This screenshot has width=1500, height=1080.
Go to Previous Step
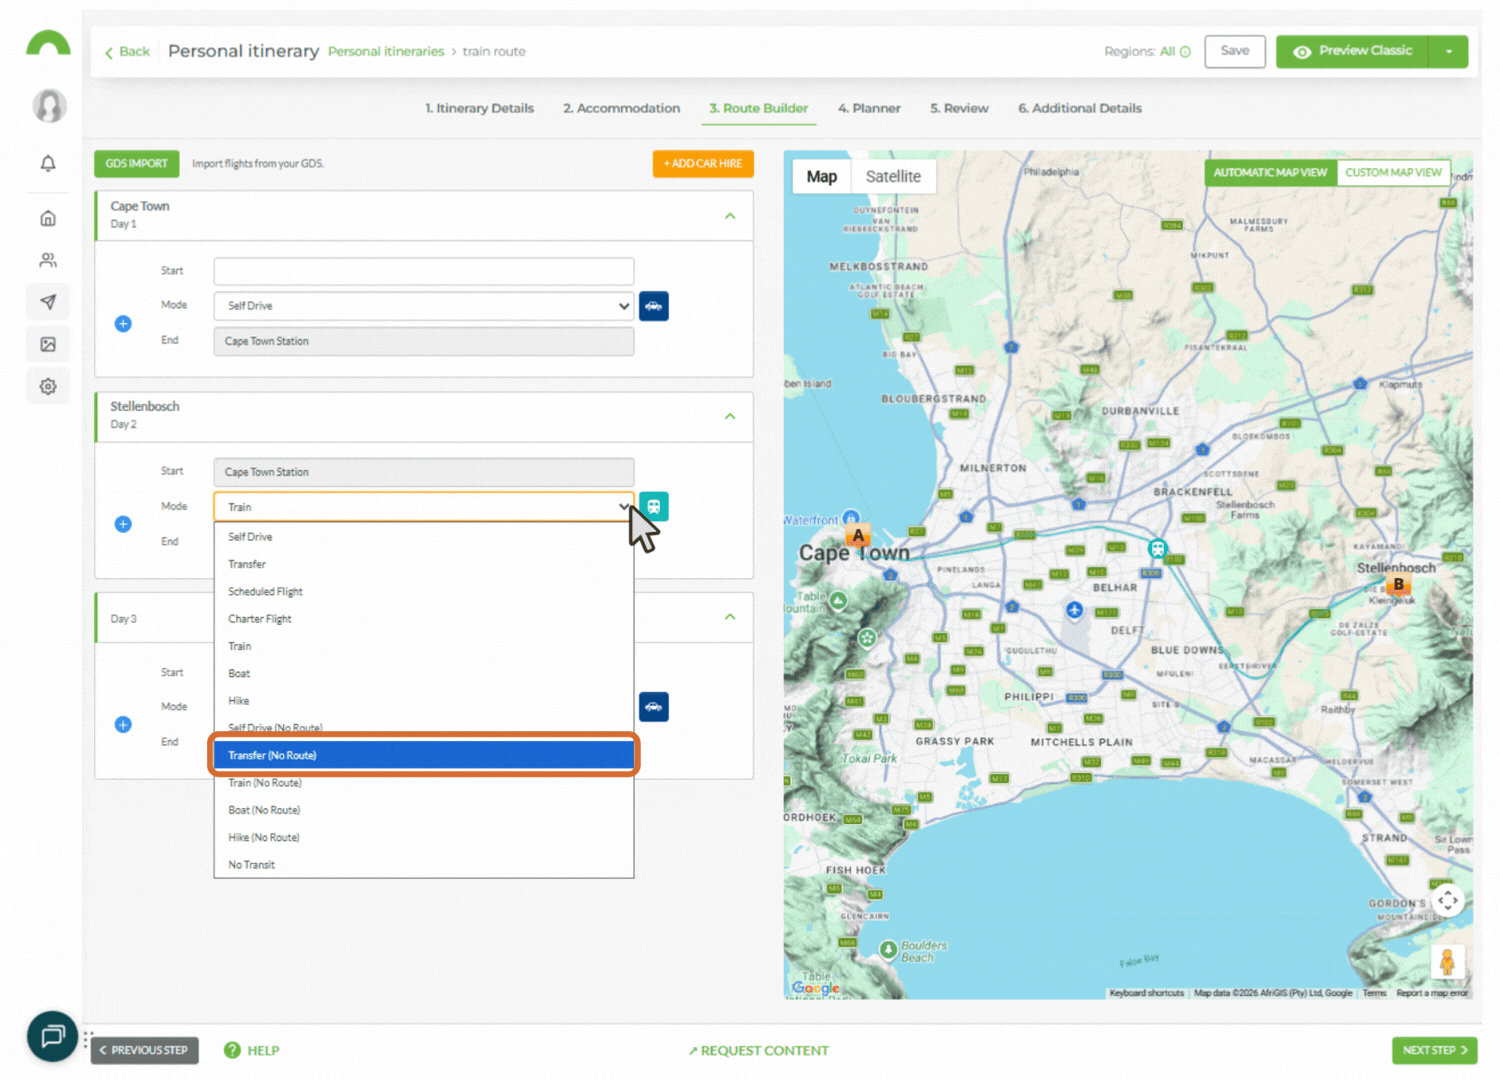click(145, 1050)
